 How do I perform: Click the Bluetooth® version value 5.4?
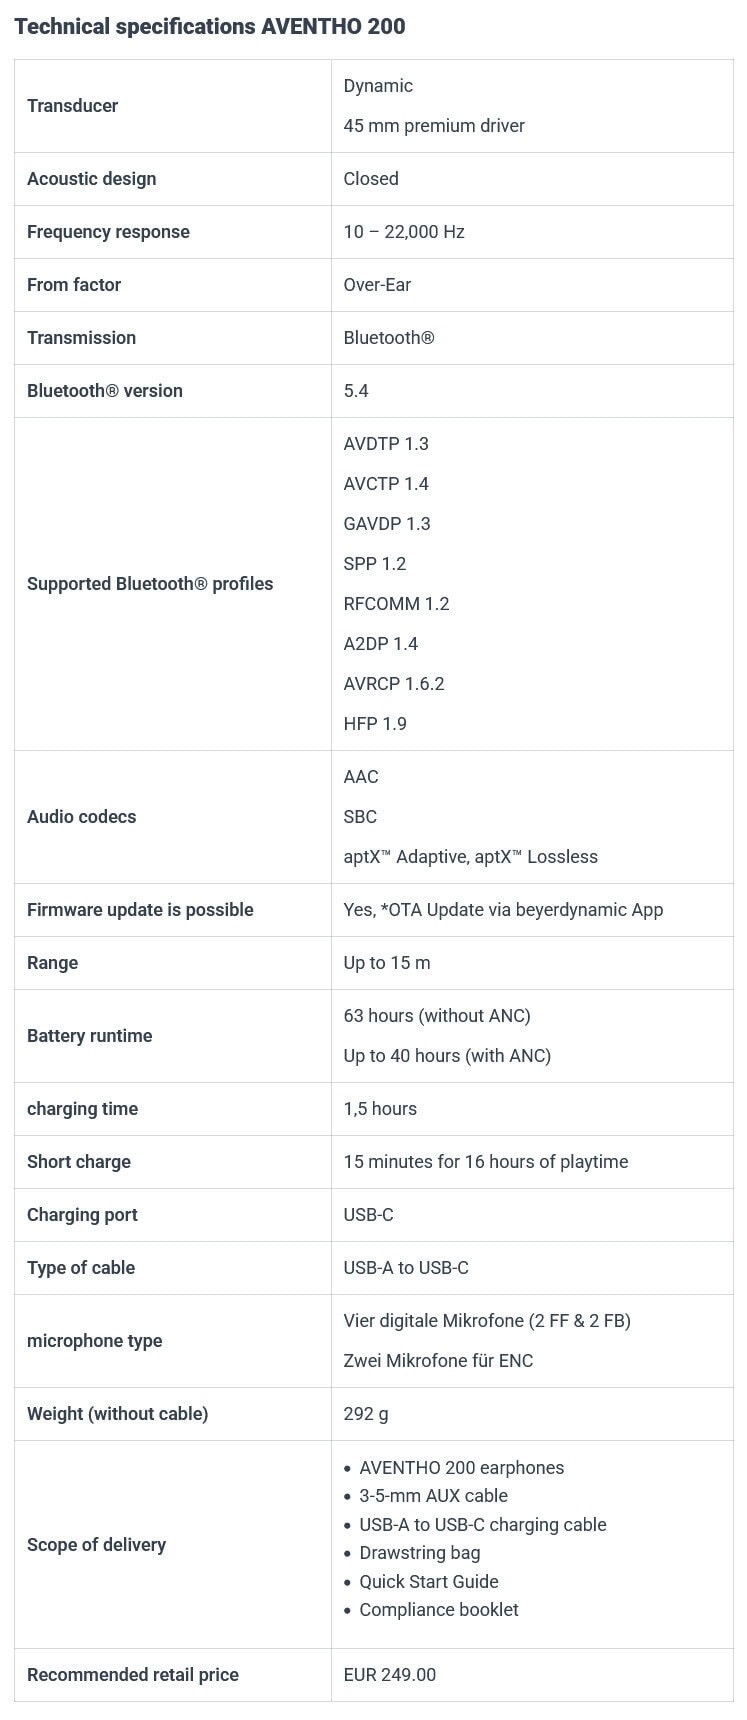tap(356, 391)
